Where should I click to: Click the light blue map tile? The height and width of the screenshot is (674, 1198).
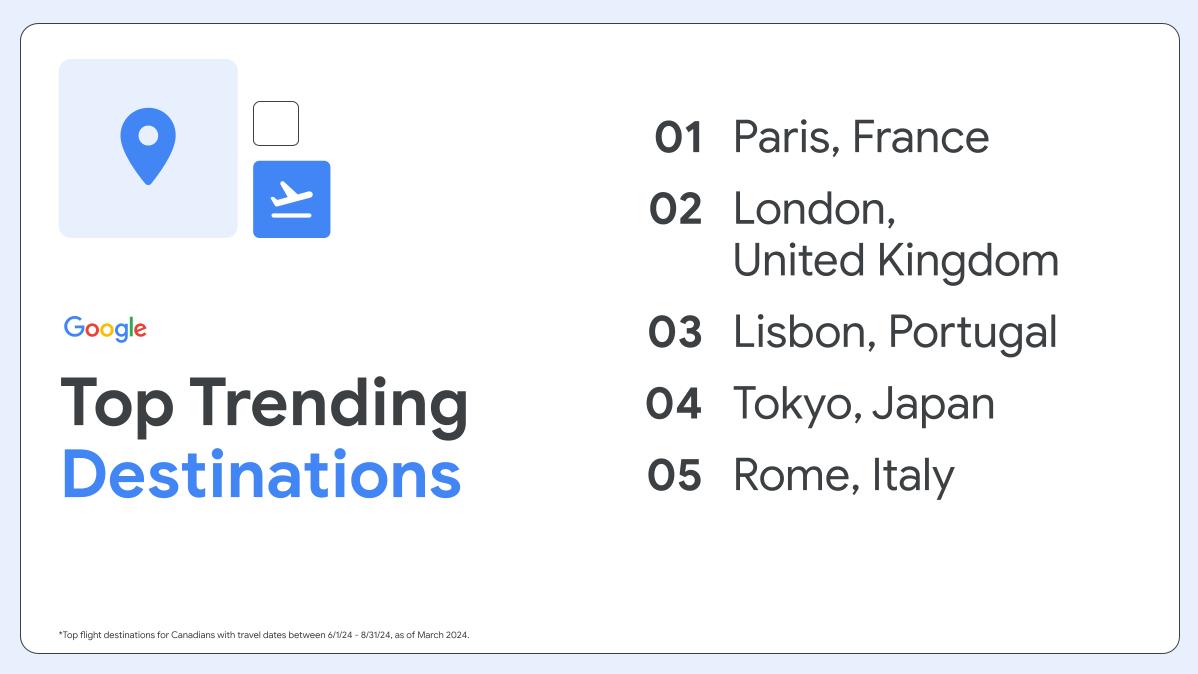(x=148, y=148)
